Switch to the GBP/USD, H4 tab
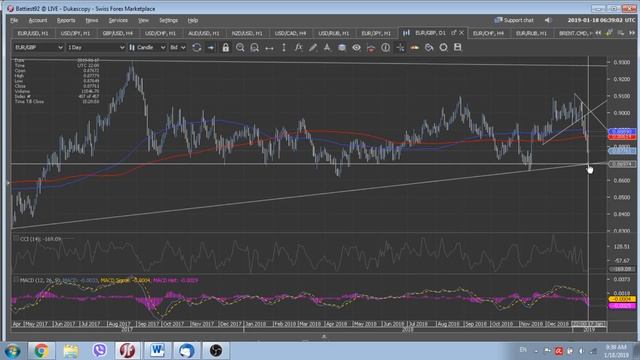The width and height of the screenshot is (640, 360). 118,33
